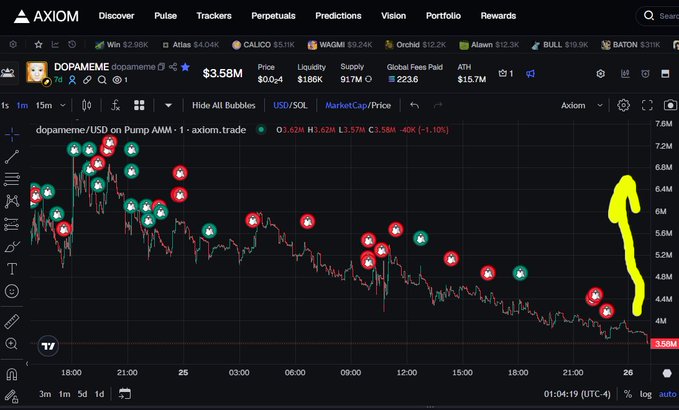The image size is (679, 410).
Task: Open the forecasting position tools
Action: [x=12, y=224]
